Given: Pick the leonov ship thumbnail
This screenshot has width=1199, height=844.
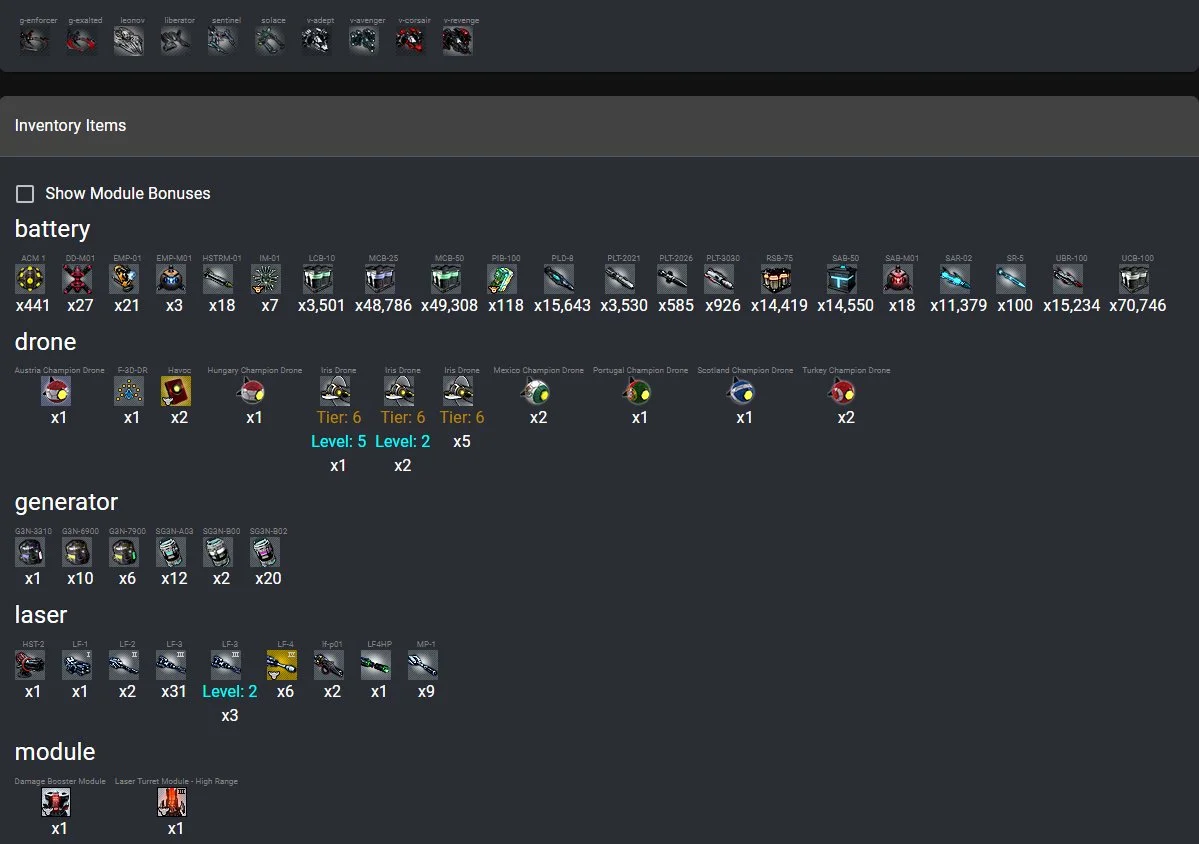Looking at the screenshot, I should [129, 40].
